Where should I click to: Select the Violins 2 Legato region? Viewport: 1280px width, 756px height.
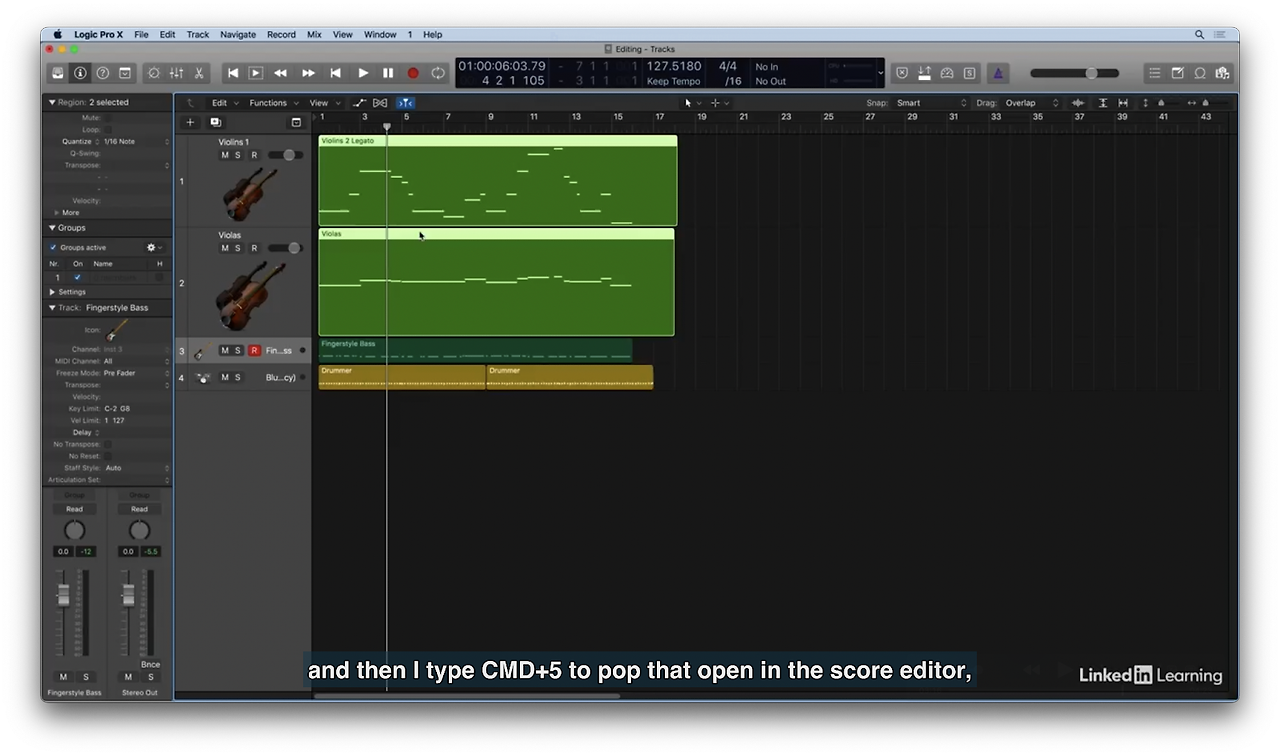tap(498, 181)
